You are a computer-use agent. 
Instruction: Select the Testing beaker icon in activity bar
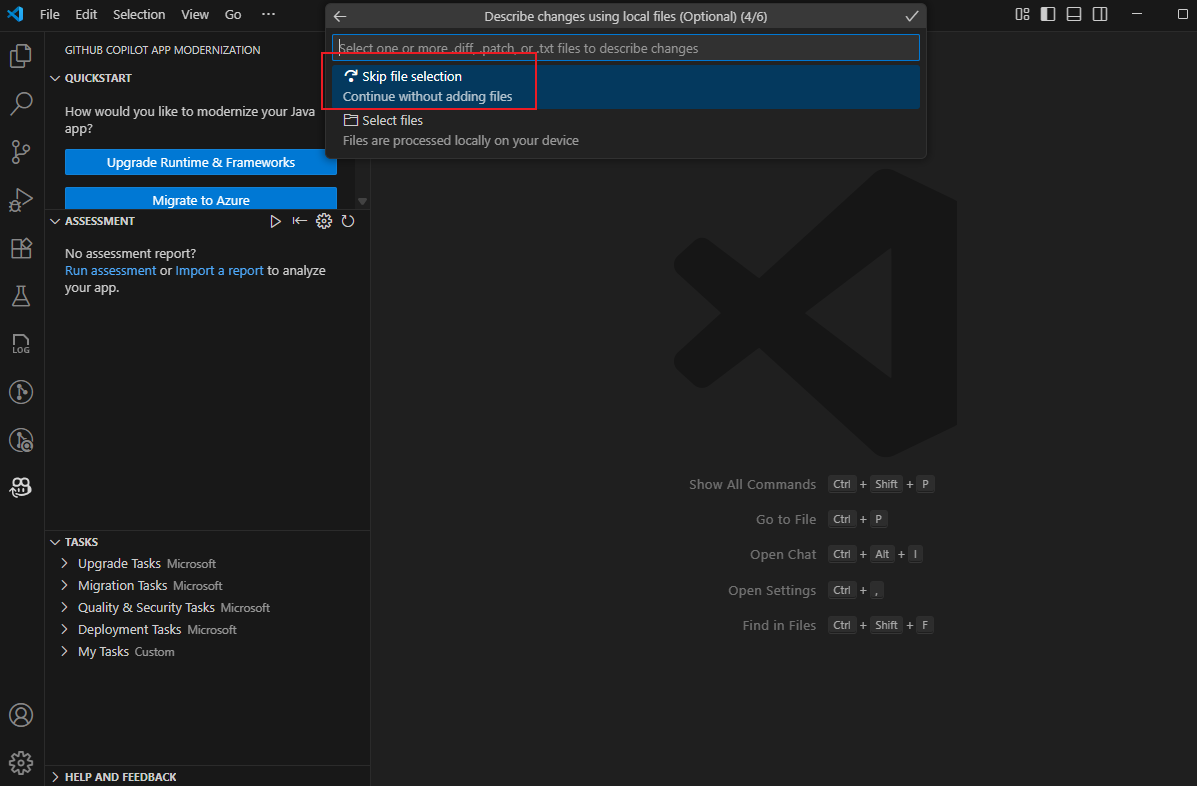point(21,295)
